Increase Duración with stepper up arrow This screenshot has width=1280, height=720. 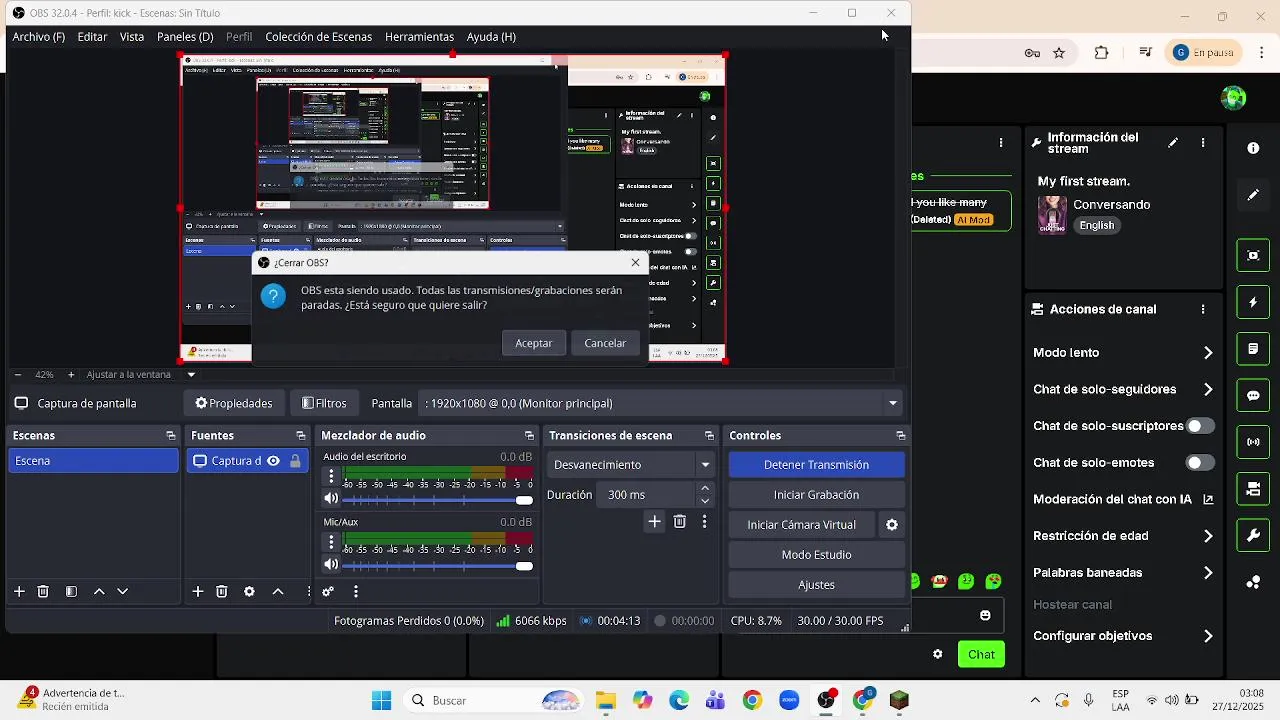click(705, 489)
